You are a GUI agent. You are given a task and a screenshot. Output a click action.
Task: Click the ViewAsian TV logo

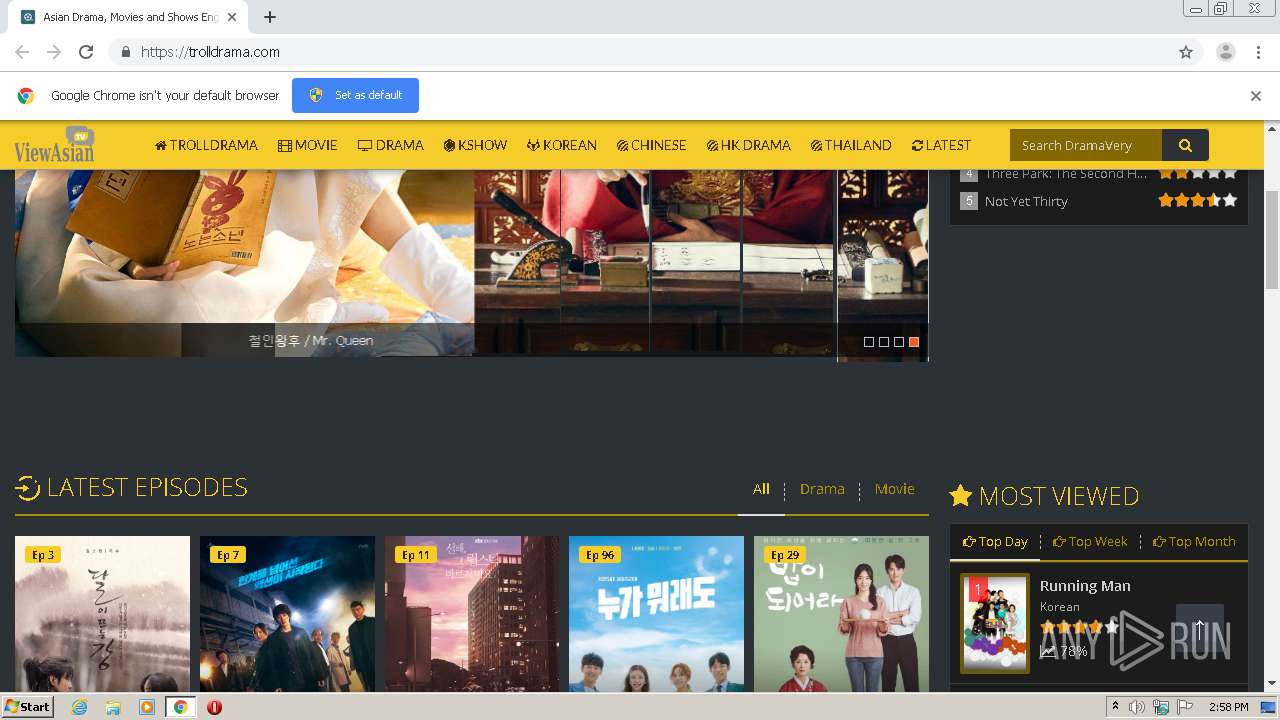click(x=54, y=145)
